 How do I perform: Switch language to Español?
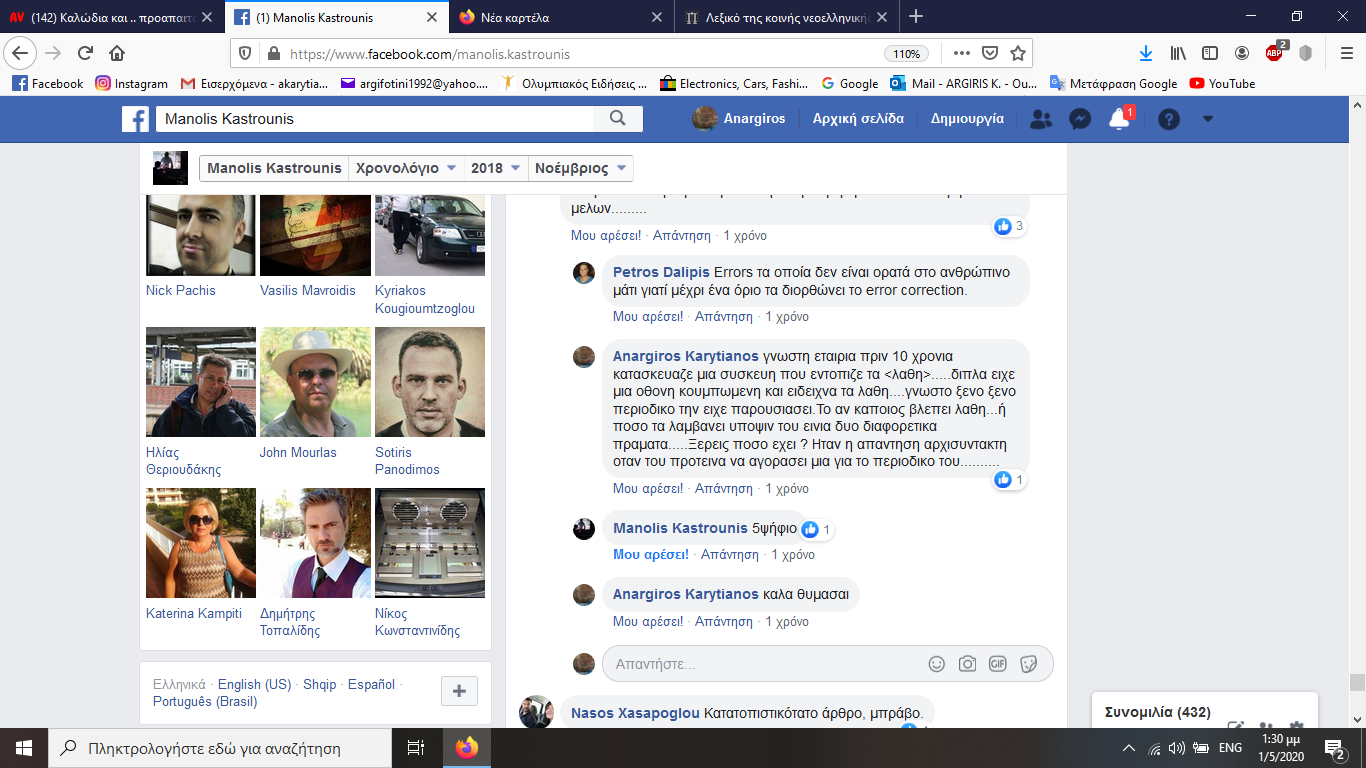(371, 685)
